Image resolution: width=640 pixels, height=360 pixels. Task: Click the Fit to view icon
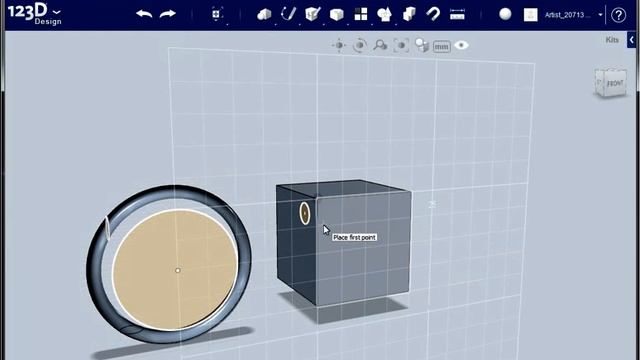click(401, 45)
